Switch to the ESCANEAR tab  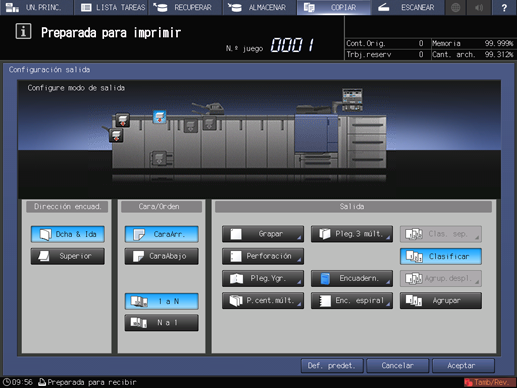click(x=408, y=7)
